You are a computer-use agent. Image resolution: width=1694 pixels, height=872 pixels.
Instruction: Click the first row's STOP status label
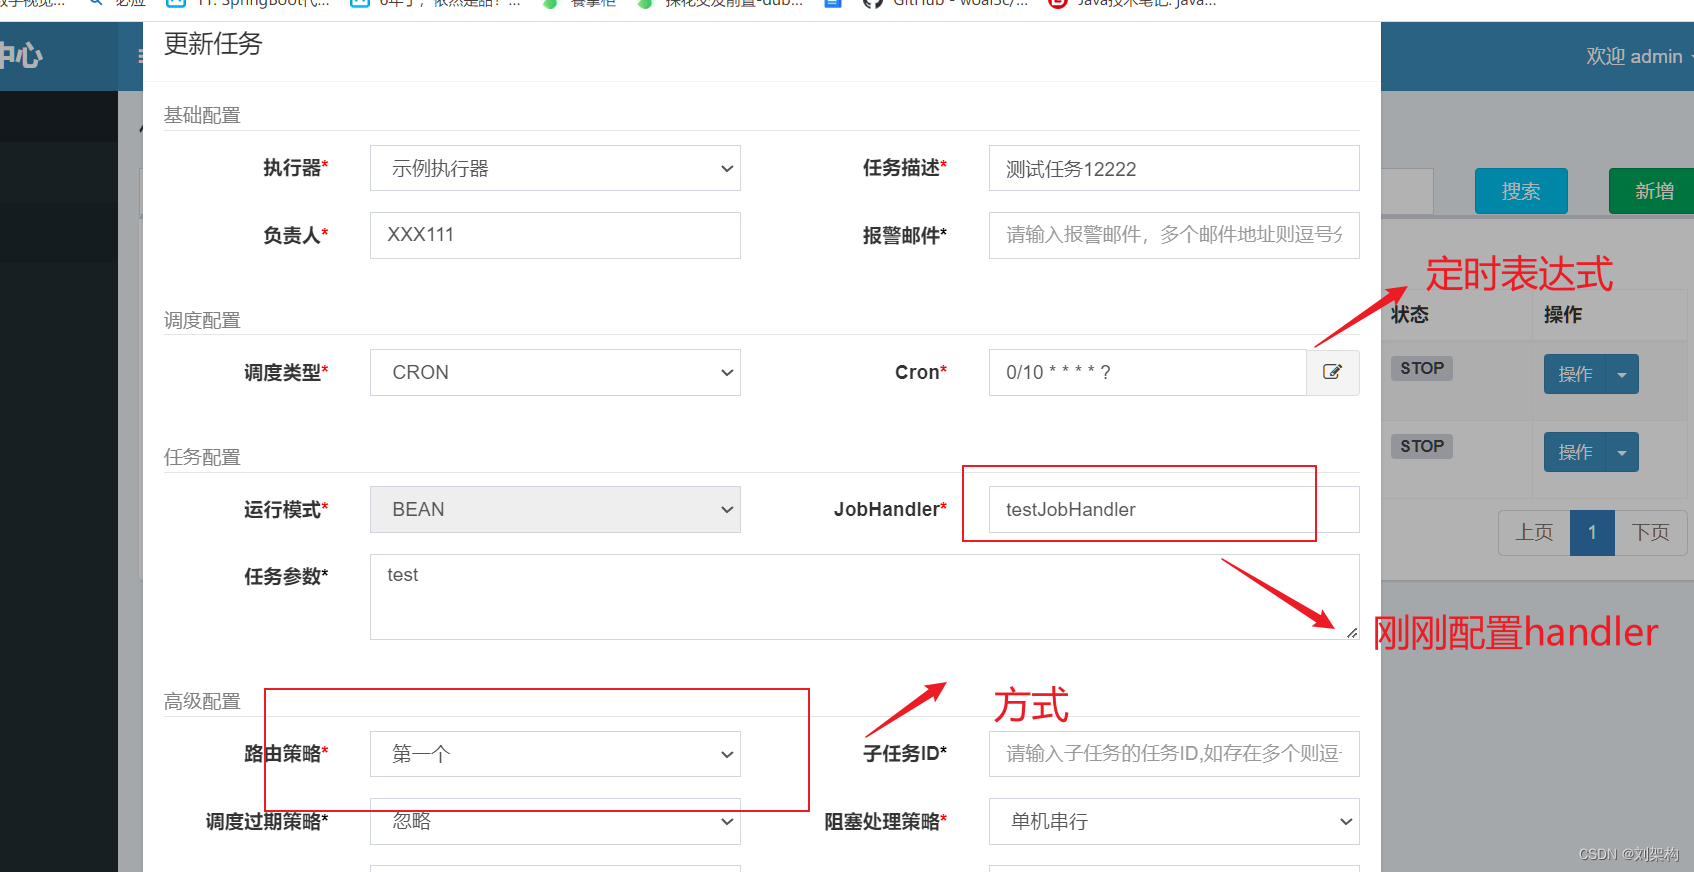pyautogui.click(x=1421, y=368)
